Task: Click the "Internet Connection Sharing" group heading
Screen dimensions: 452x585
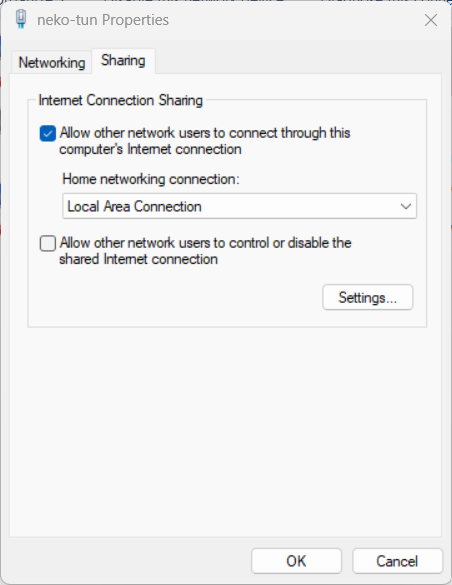Action: 120,100
